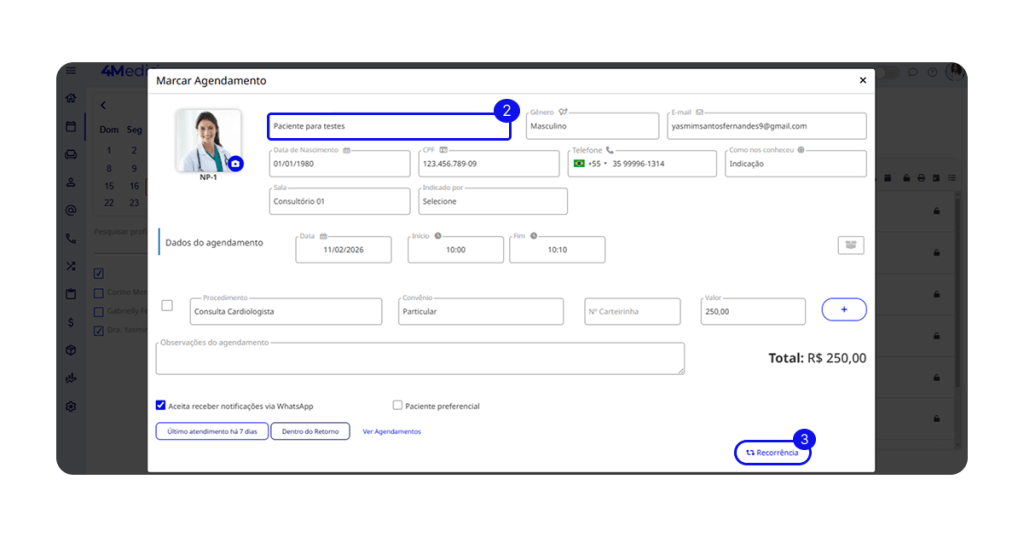Close the Marcar Agendamento dialog
The width and height of the screenshot is (1024, 537).
click(x=862, y=80)
